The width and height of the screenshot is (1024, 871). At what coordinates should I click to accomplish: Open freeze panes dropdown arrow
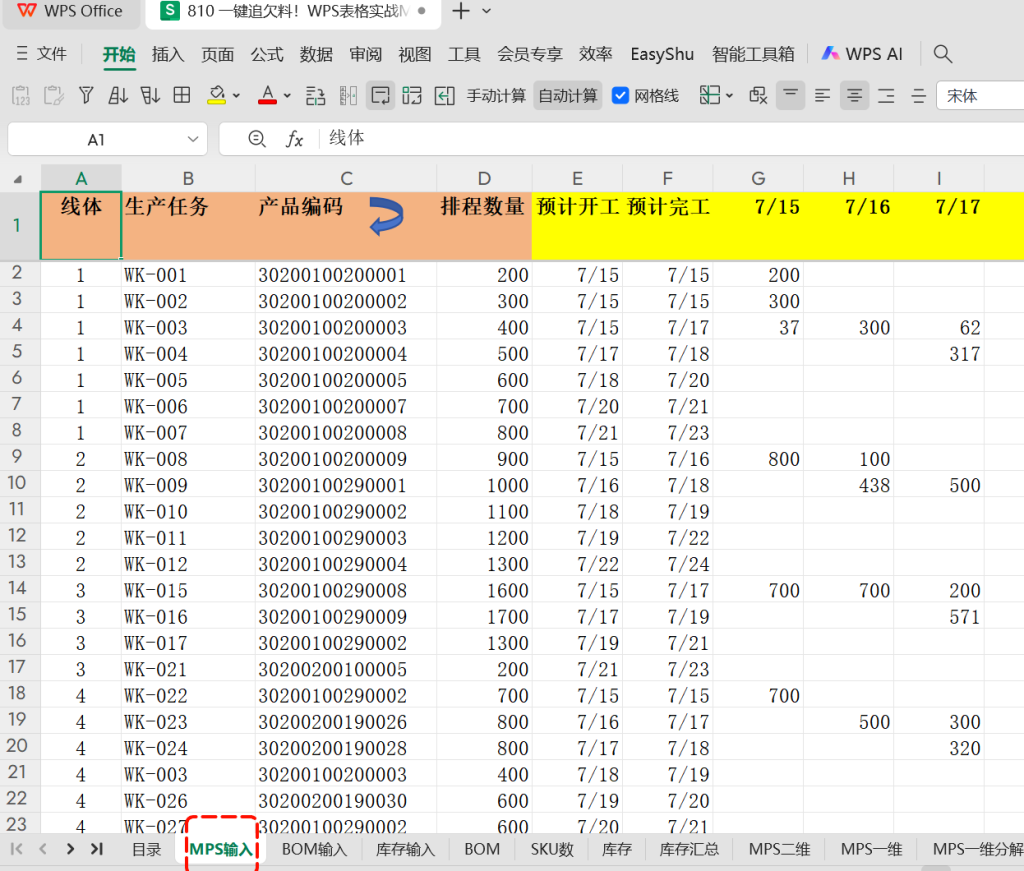click(x=729, y=97)
